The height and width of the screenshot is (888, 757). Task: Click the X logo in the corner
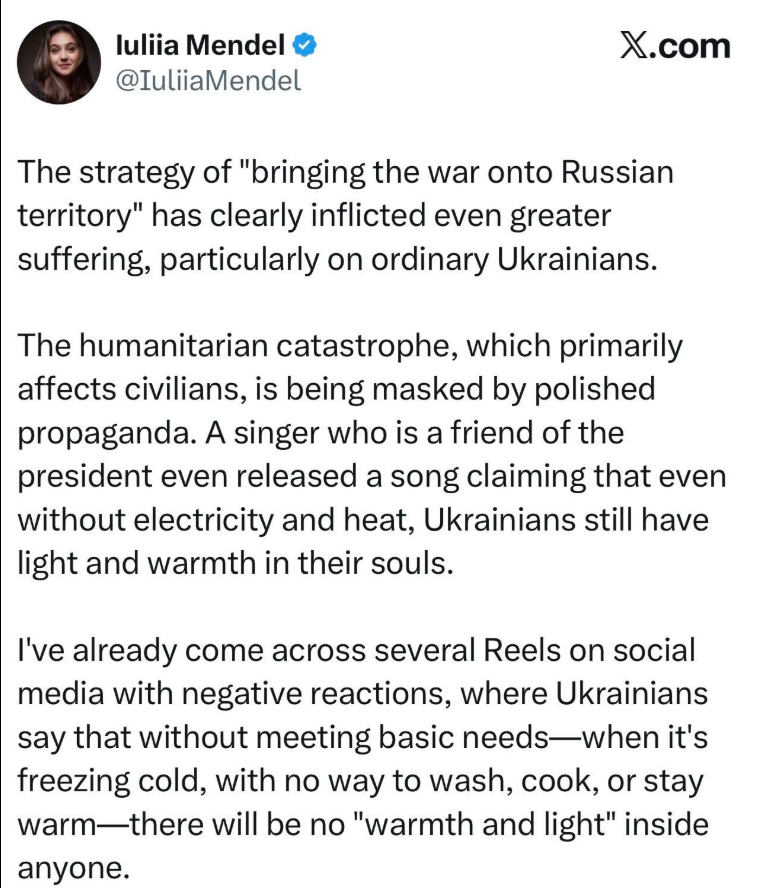(633, 46)
